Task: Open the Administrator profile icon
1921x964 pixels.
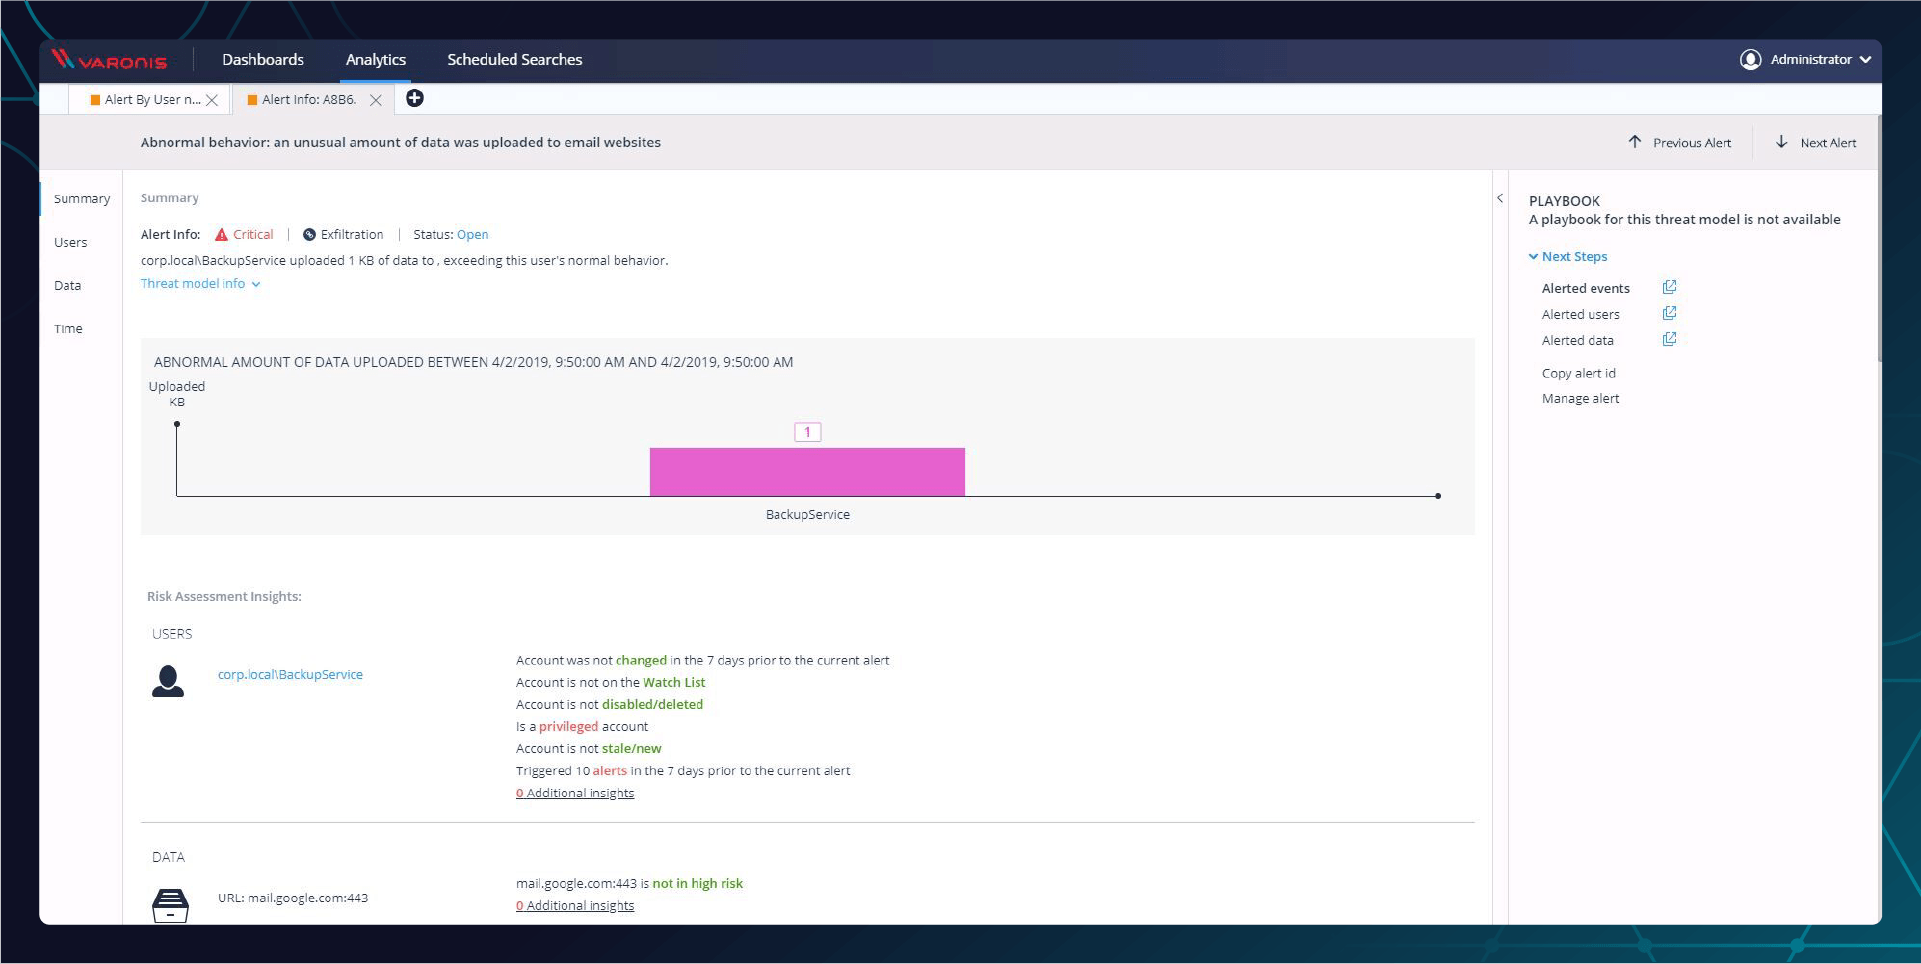Action: (x=1751, y=59)
